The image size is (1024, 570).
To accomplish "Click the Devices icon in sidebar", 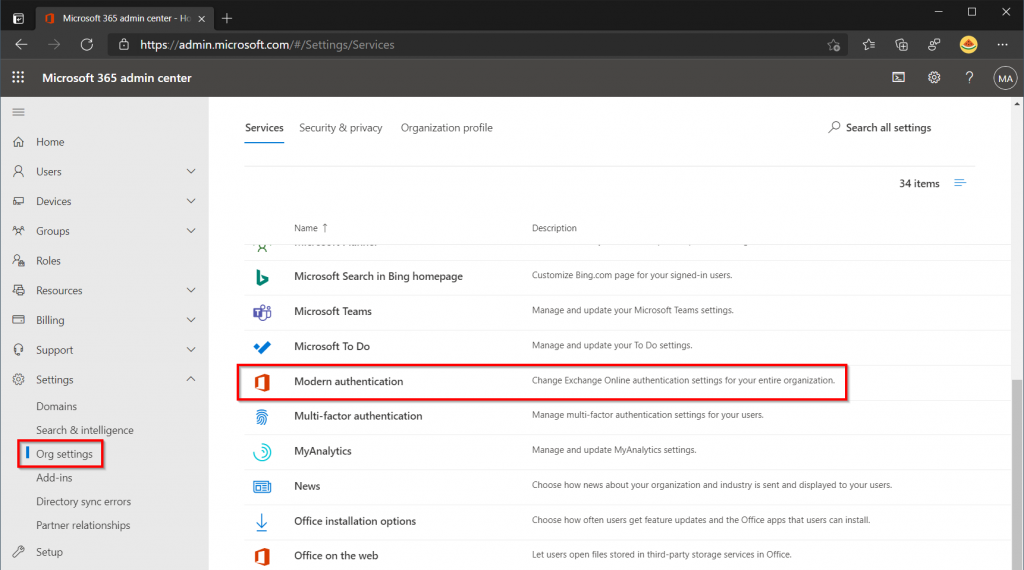I will coord(18,201).
